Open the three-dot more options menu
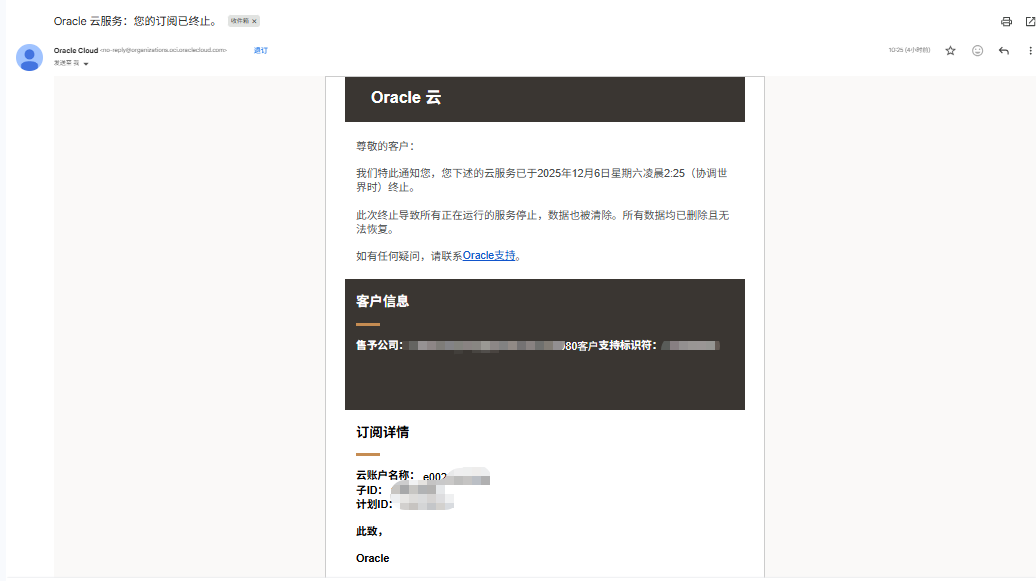 click(1030, 50)
